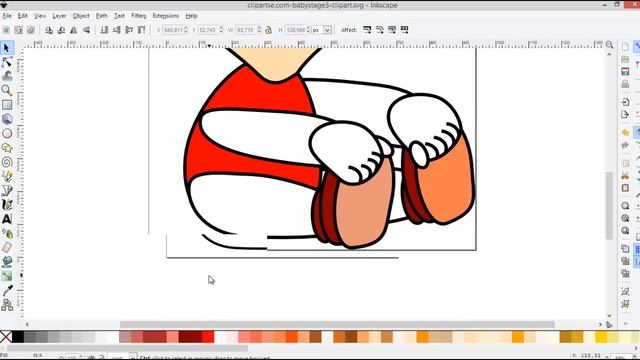The image size is (640, 360).
Task: Open the Extensions menu
Action: pyautogui.click(x=166, y=16)
